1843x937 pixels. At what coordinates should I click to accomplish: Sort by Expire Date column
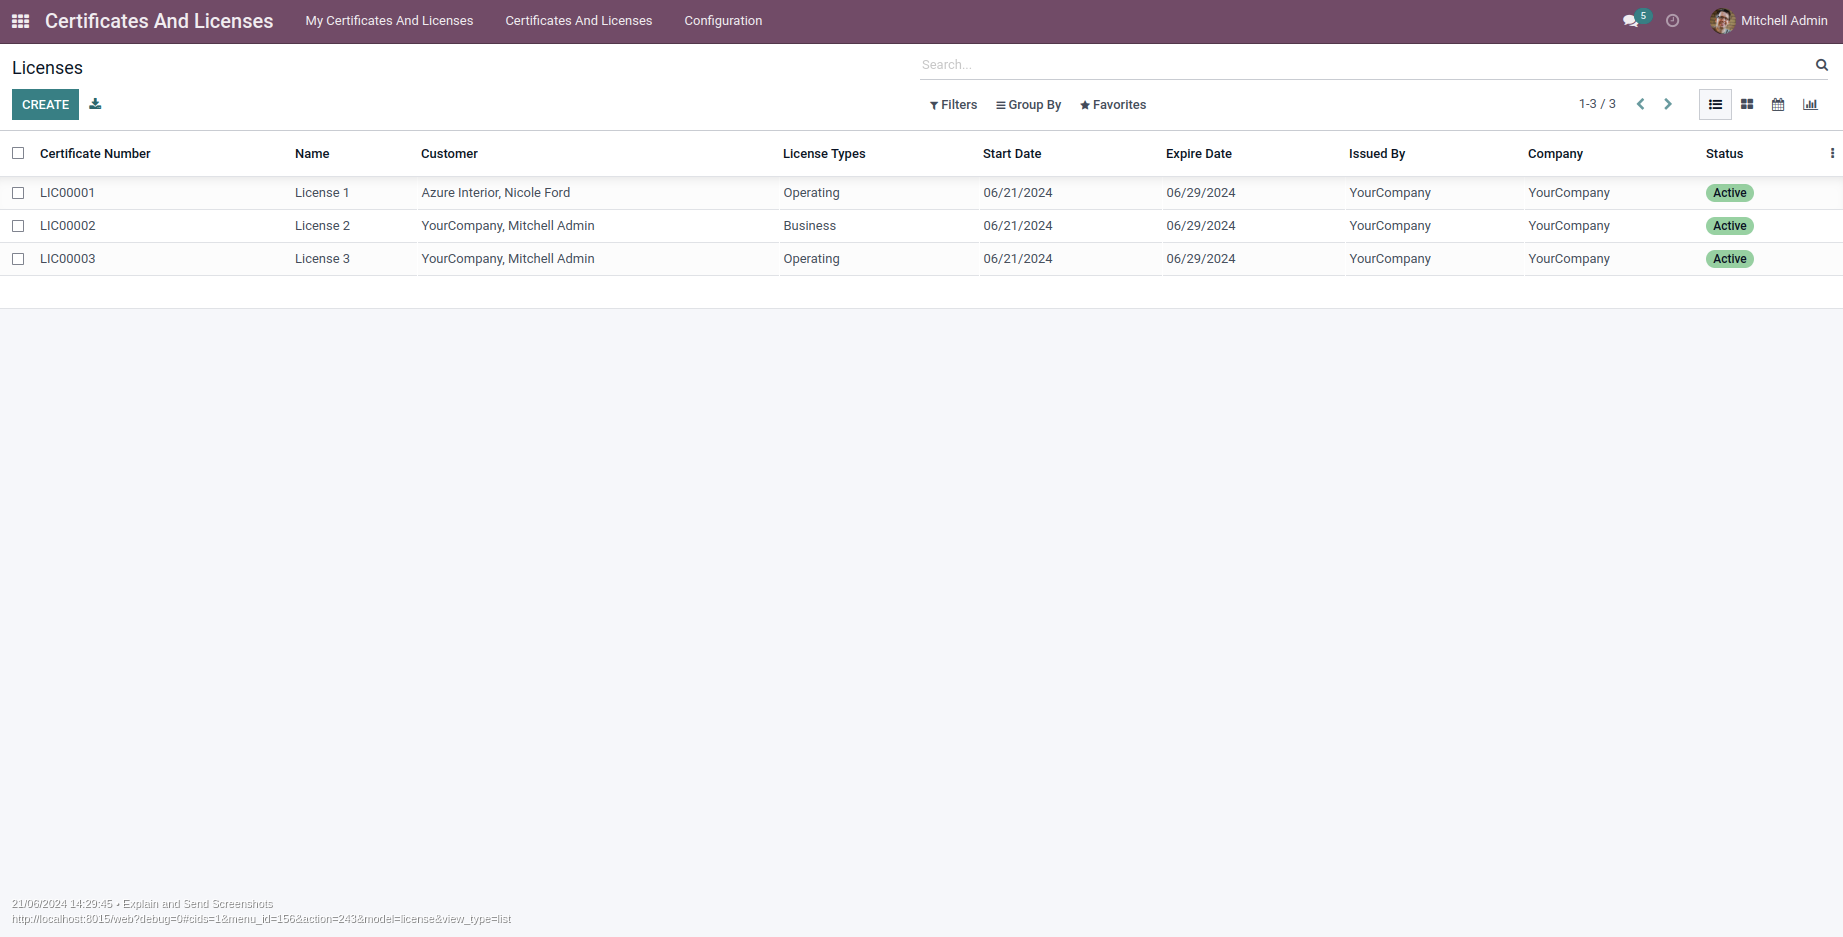(x=1198, y=154)
